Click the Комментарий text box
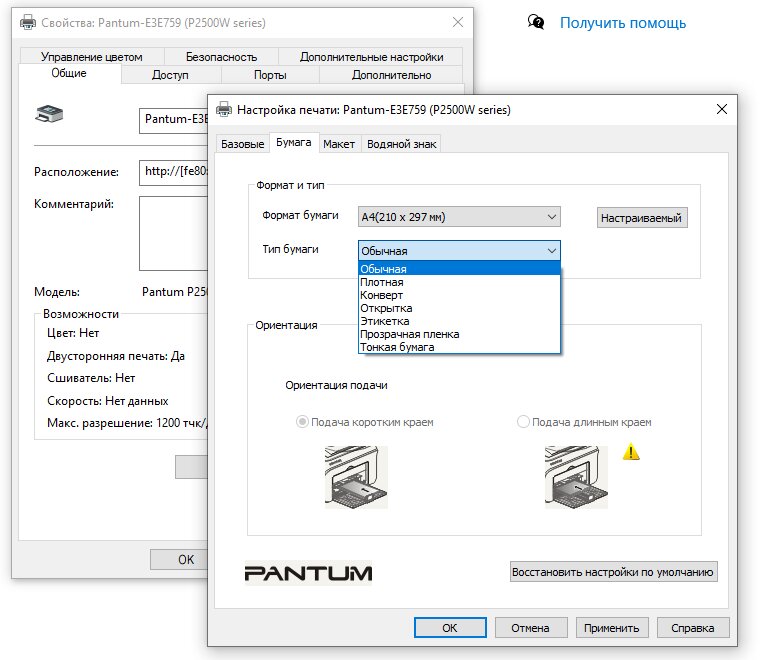Screen dimensions: 782x660 [174, 233]
